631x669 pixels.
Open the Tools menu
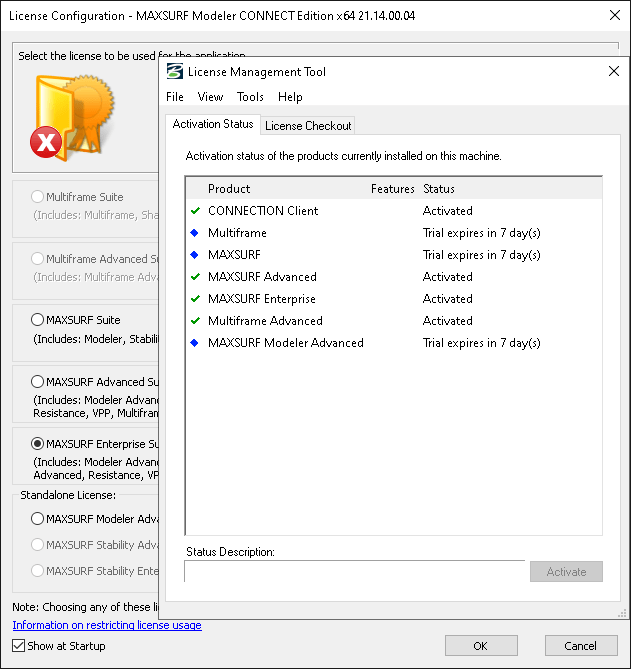(250, 97)
